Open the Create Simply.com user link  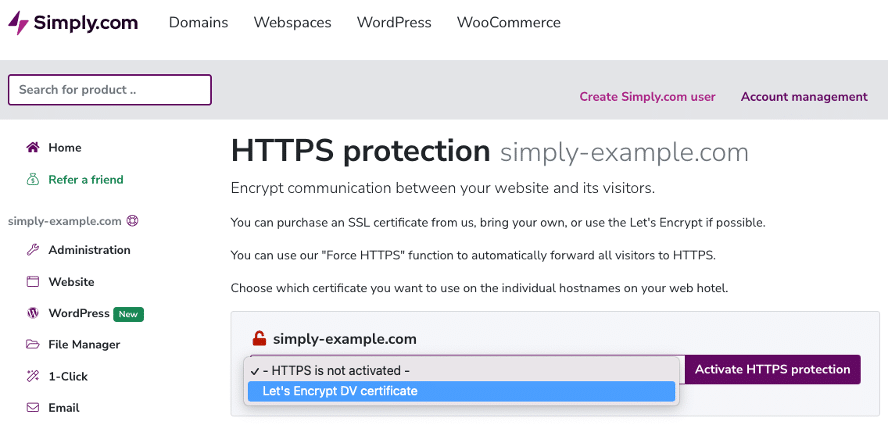pos(647,97)
